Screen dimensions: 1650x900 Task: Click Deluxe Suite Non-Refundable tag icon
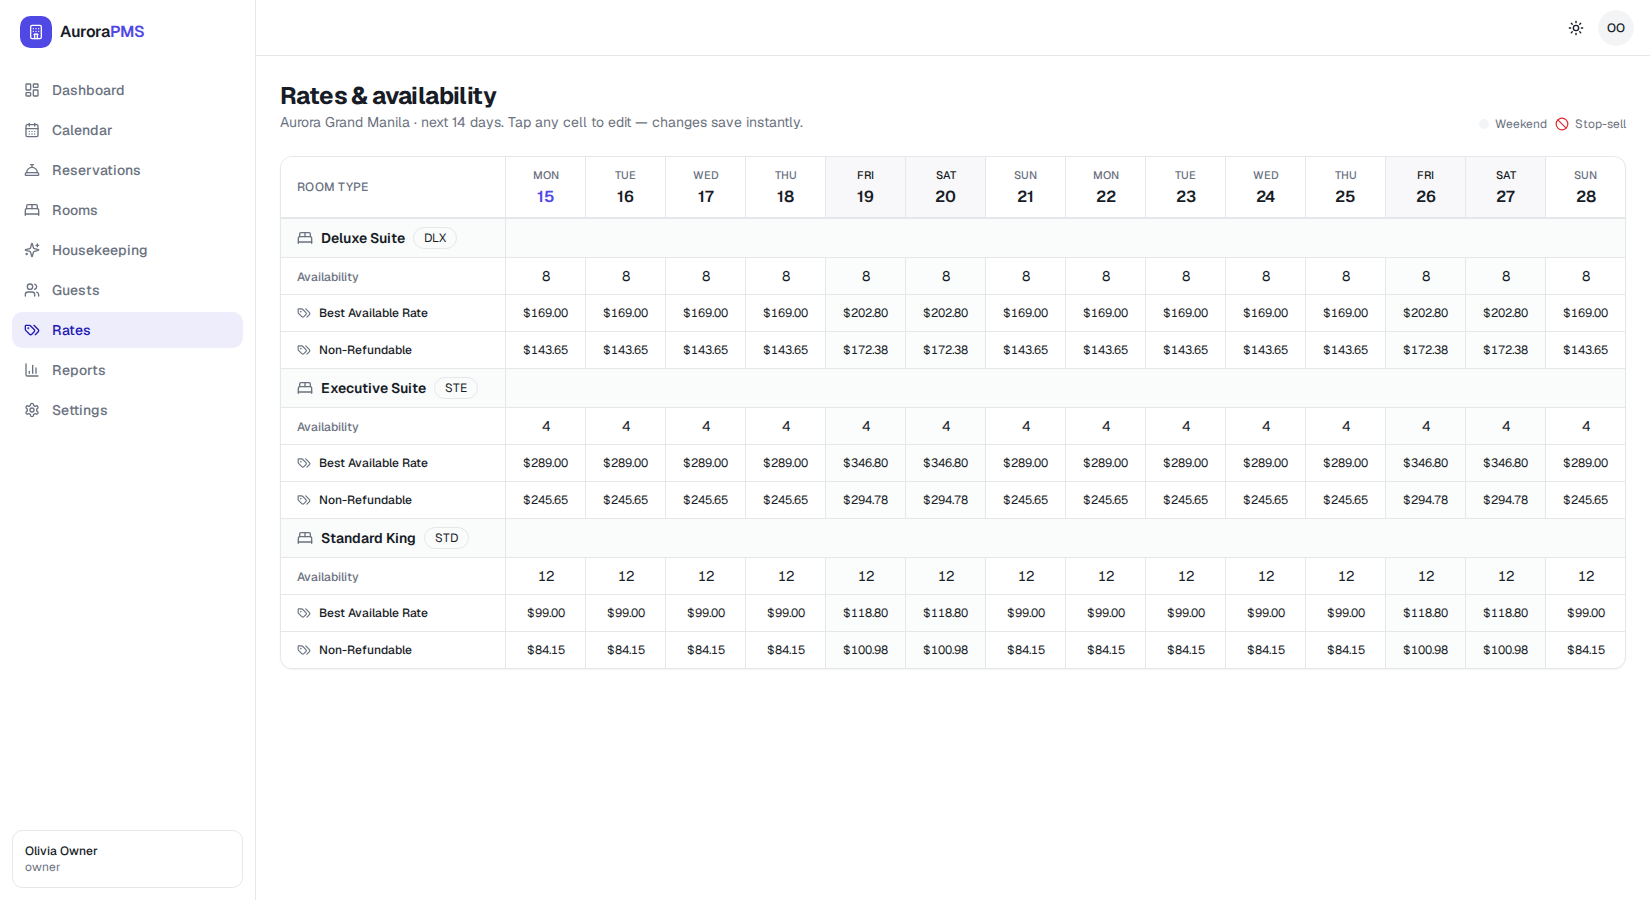[304, 350]
